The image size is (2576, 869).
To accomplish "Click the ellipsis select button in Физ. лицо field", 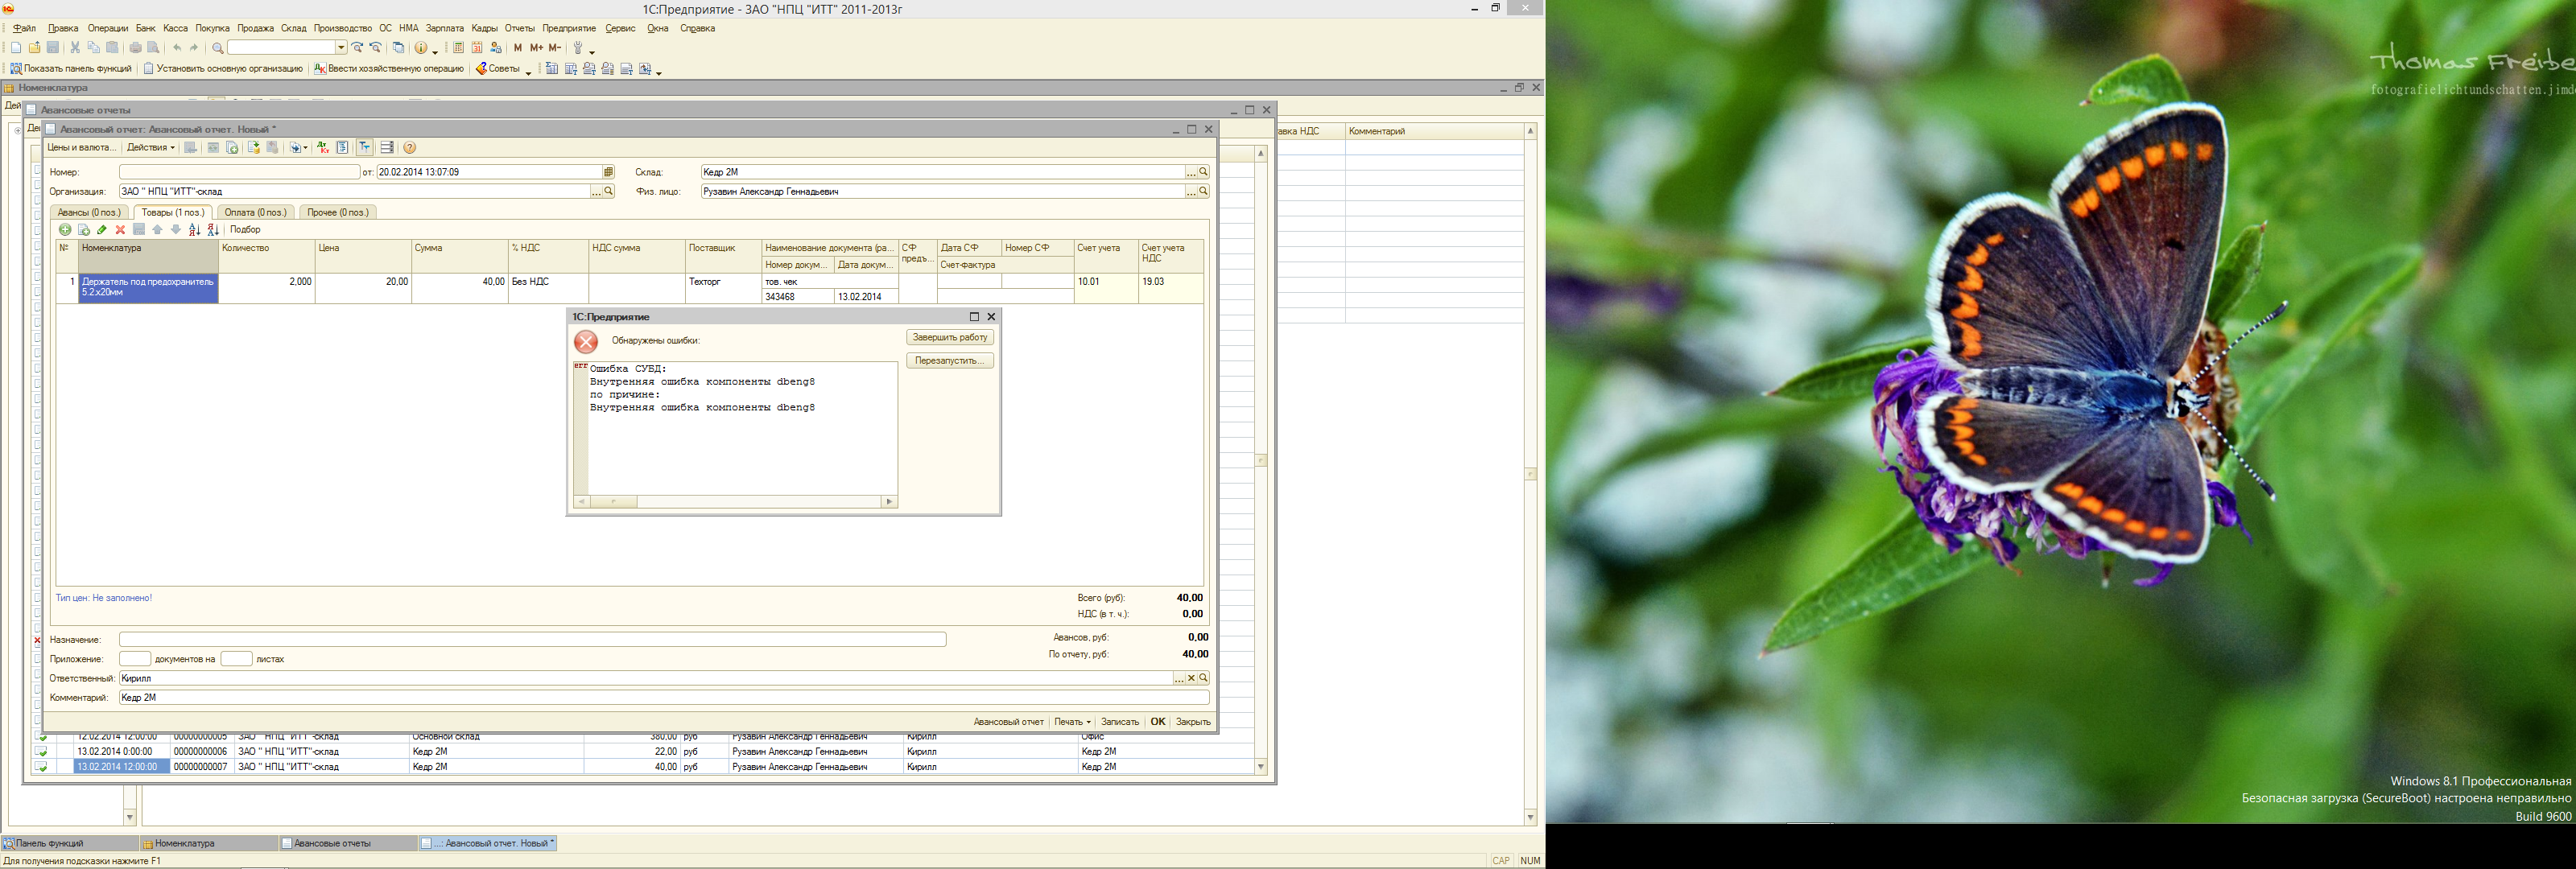I will (1191, 192).
